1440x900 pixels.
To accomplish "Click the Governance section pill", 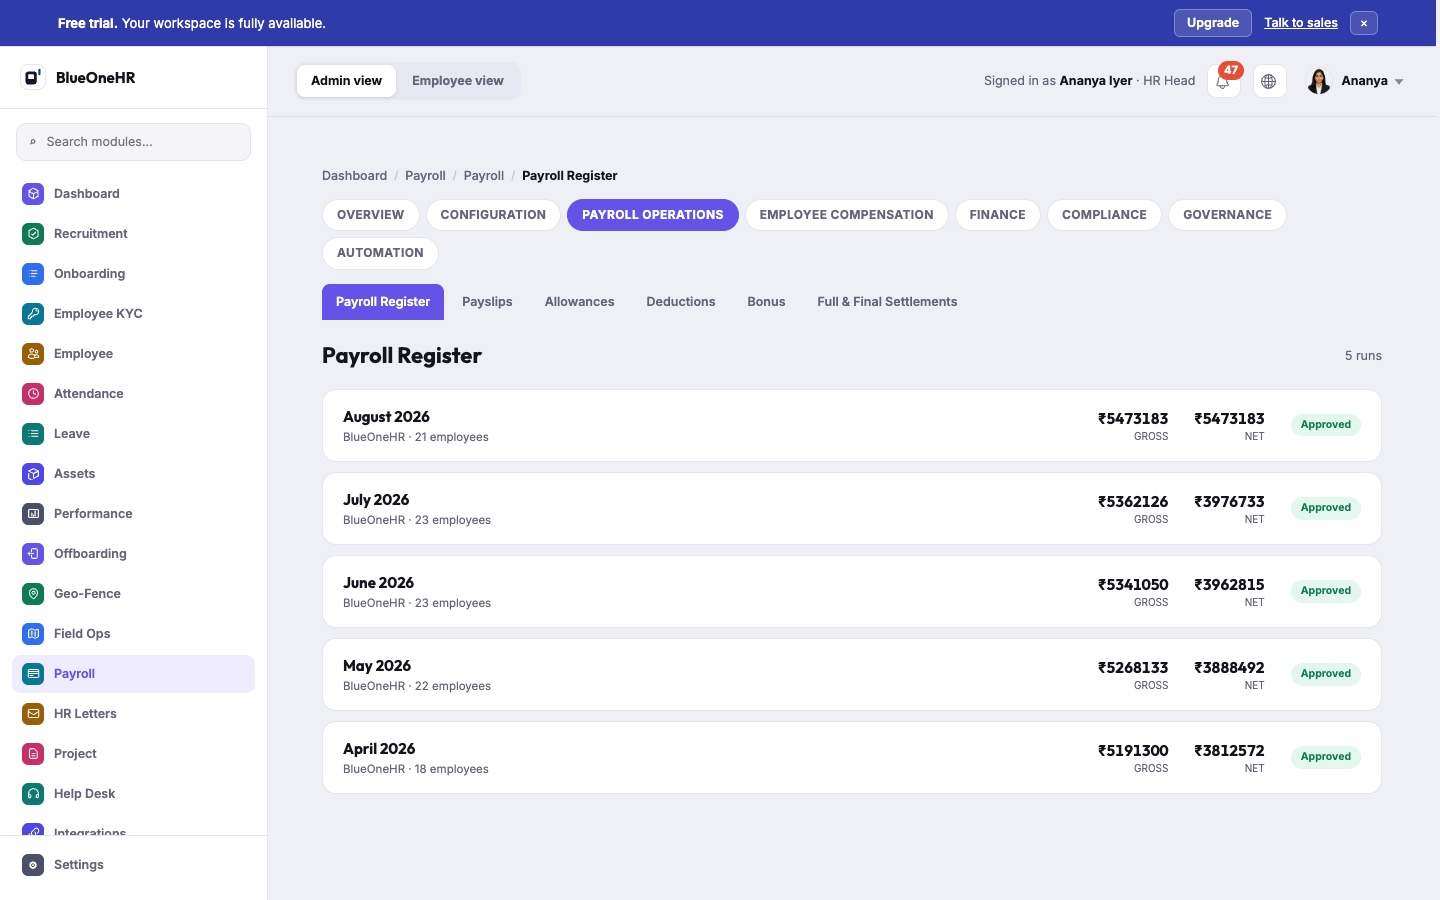I will 1227,215.
